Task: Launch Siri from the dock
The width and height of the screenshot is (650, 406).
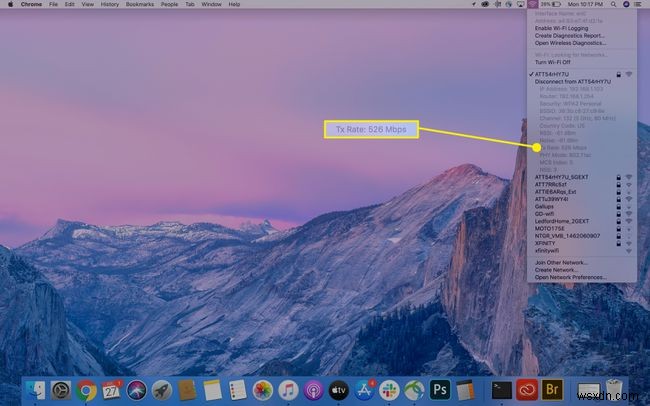Action: tap(137, 390)
